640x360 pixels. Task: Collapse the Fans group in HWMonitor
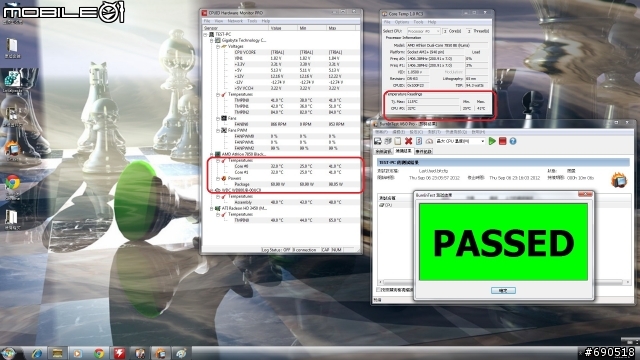218,118
